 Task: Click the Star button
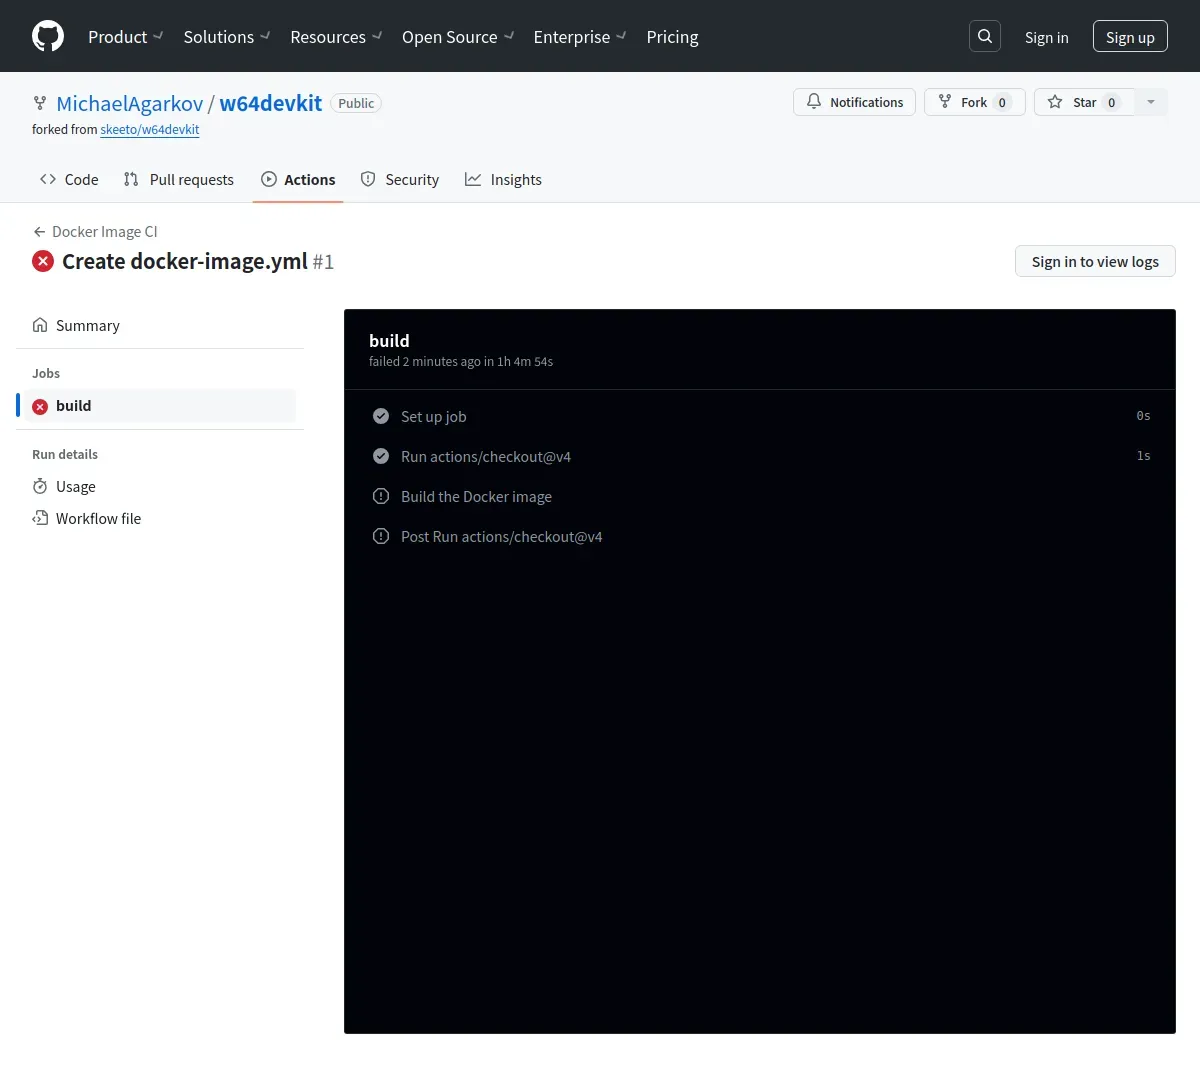pos(1084,102)
